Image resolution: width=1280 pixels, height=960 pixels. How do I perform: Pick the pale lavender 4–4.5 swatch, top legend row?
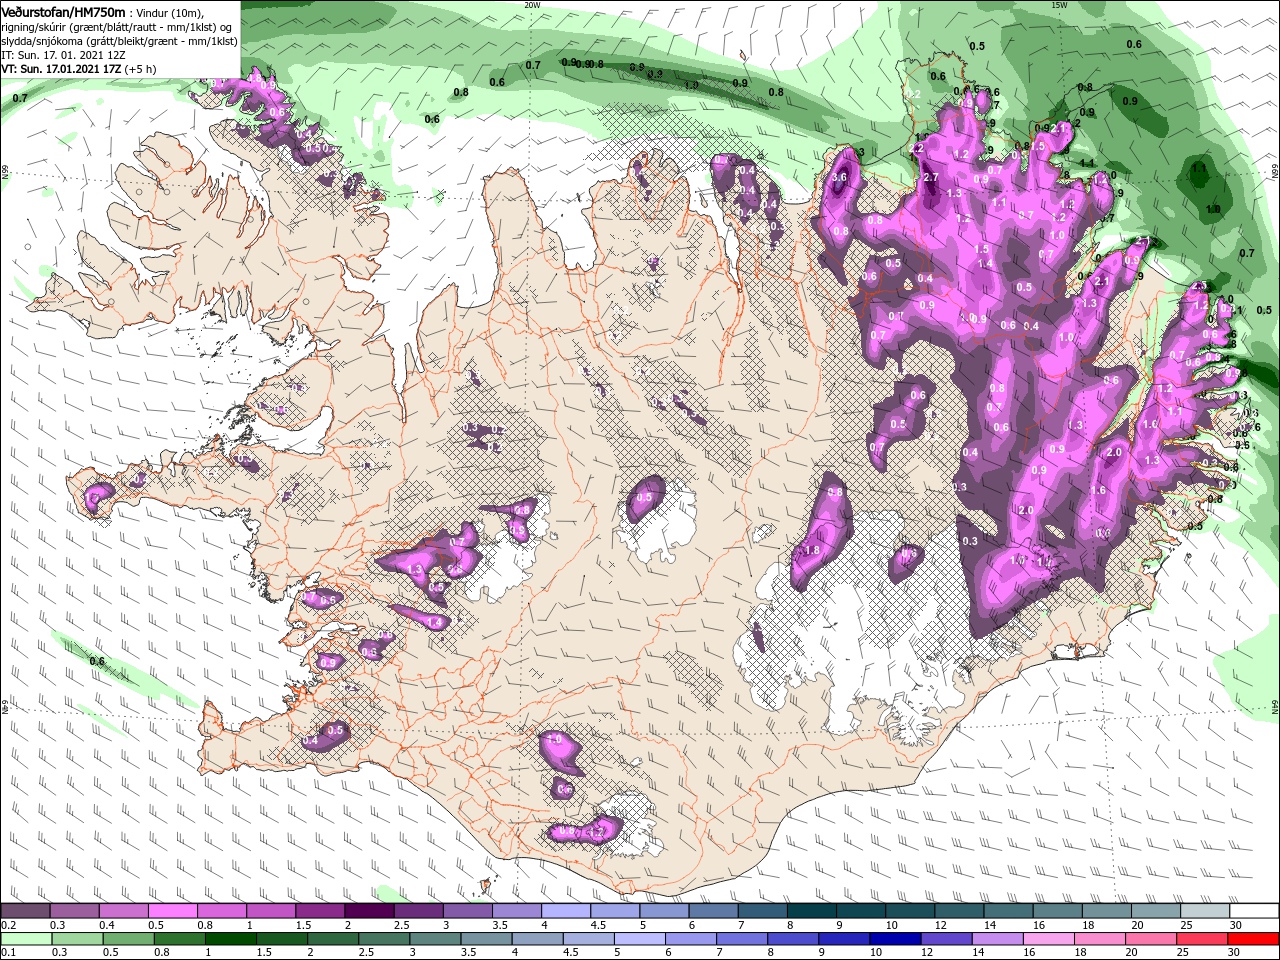click(566, 911)
